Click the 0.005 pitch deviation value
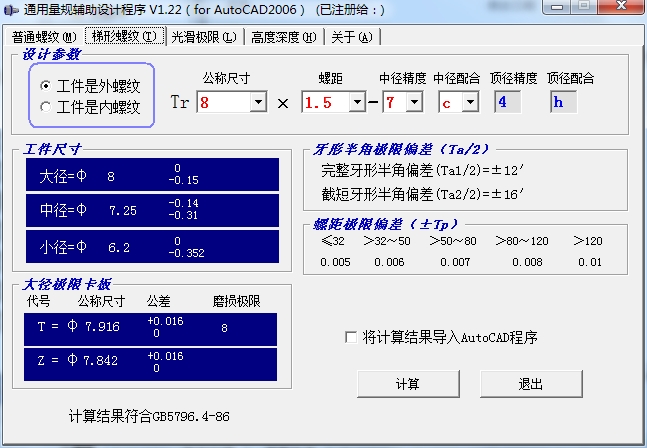 coord(335,262)
